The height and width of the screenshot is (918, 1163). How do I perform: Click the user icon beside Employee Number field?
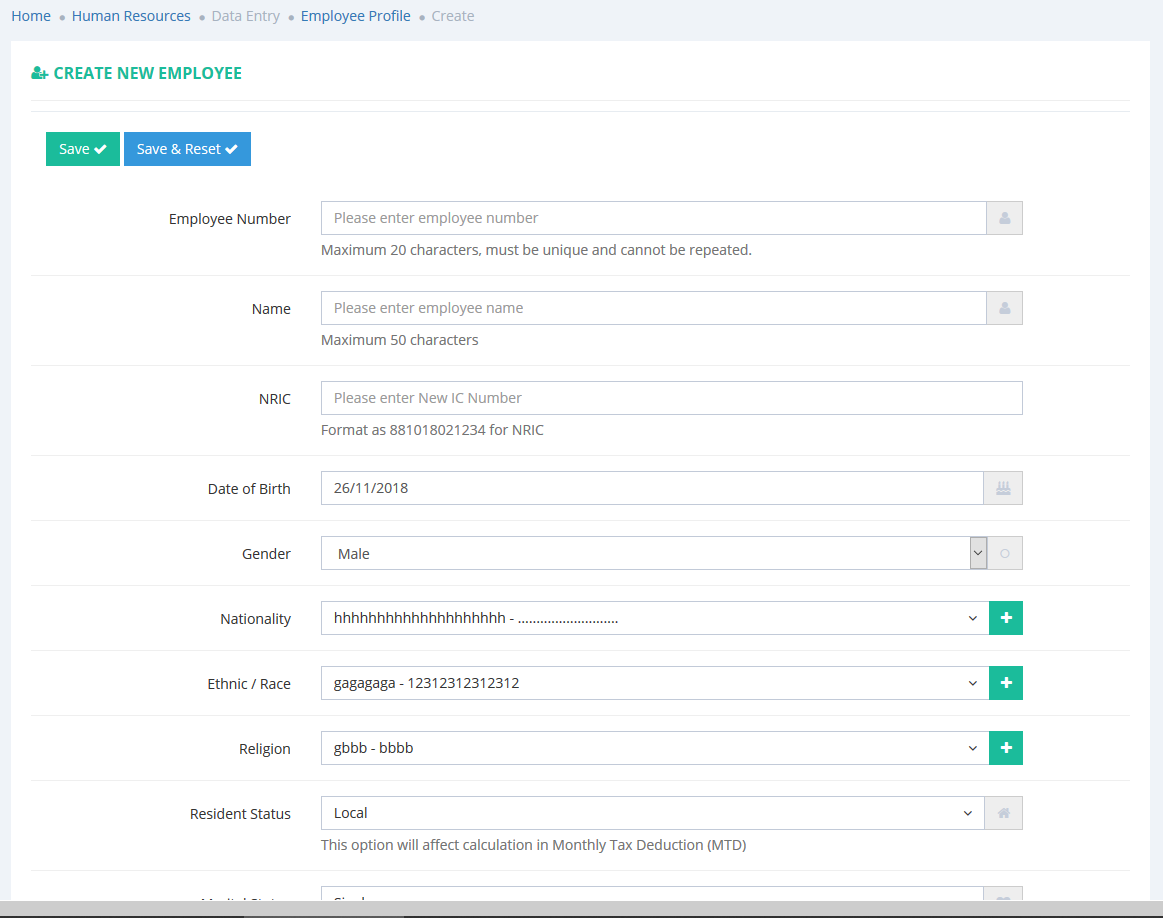coord(1004,218)
